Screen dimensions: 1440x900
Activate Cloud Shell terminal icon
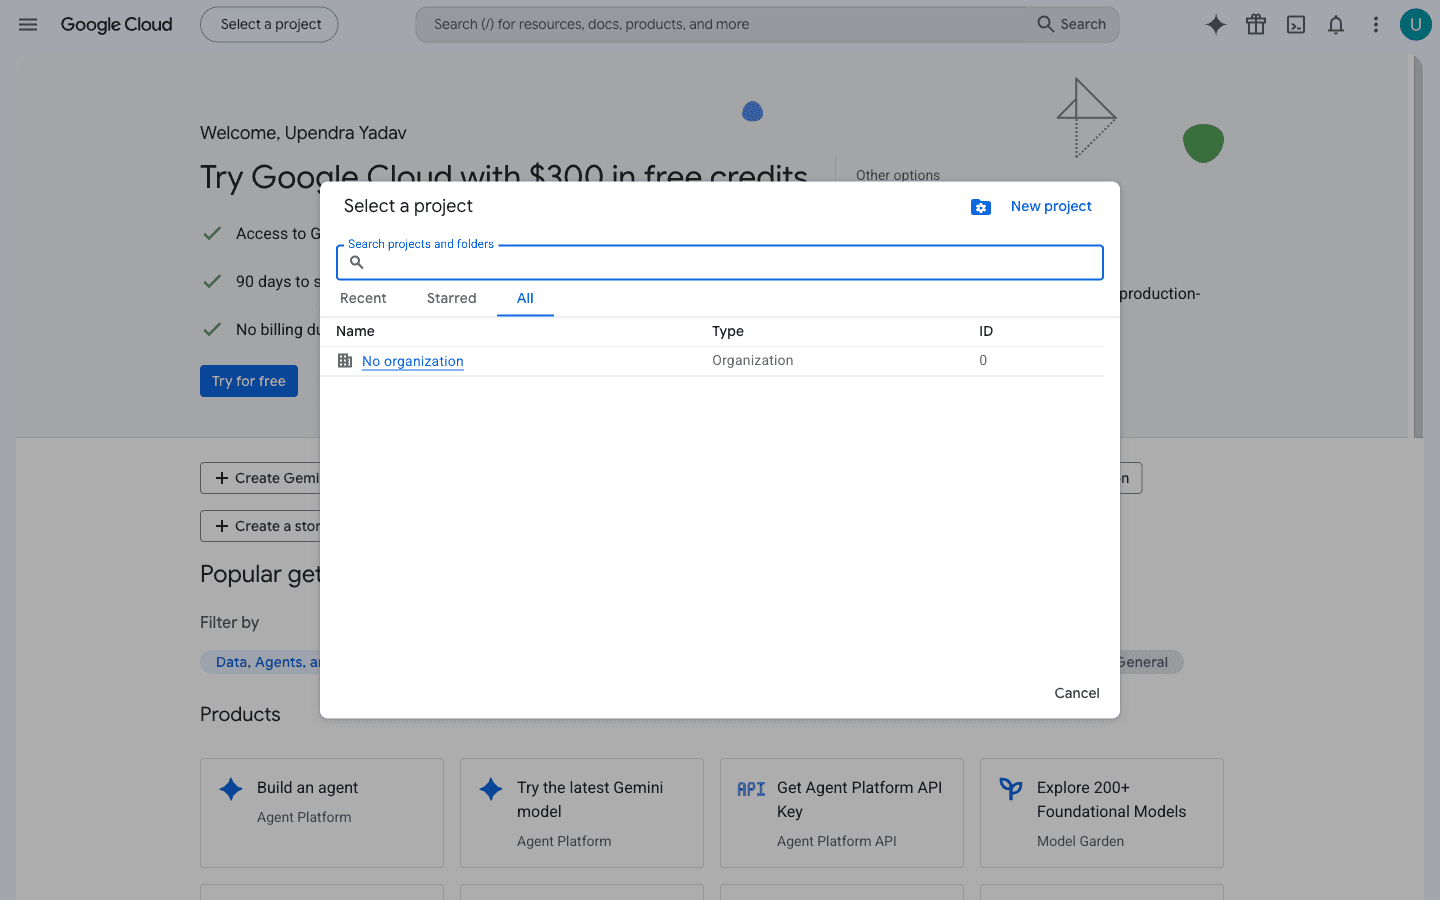point(1296,24)
